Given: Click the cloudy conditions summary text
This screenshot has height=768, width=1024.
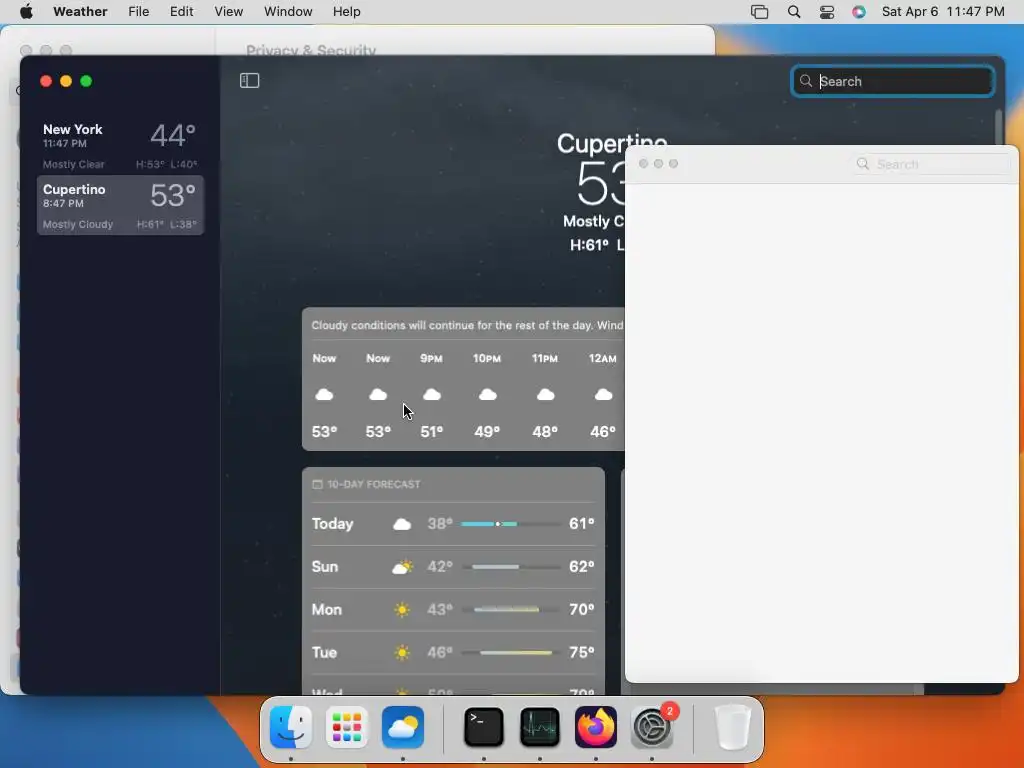Looking at the screenshot, I should pos(468,325).
